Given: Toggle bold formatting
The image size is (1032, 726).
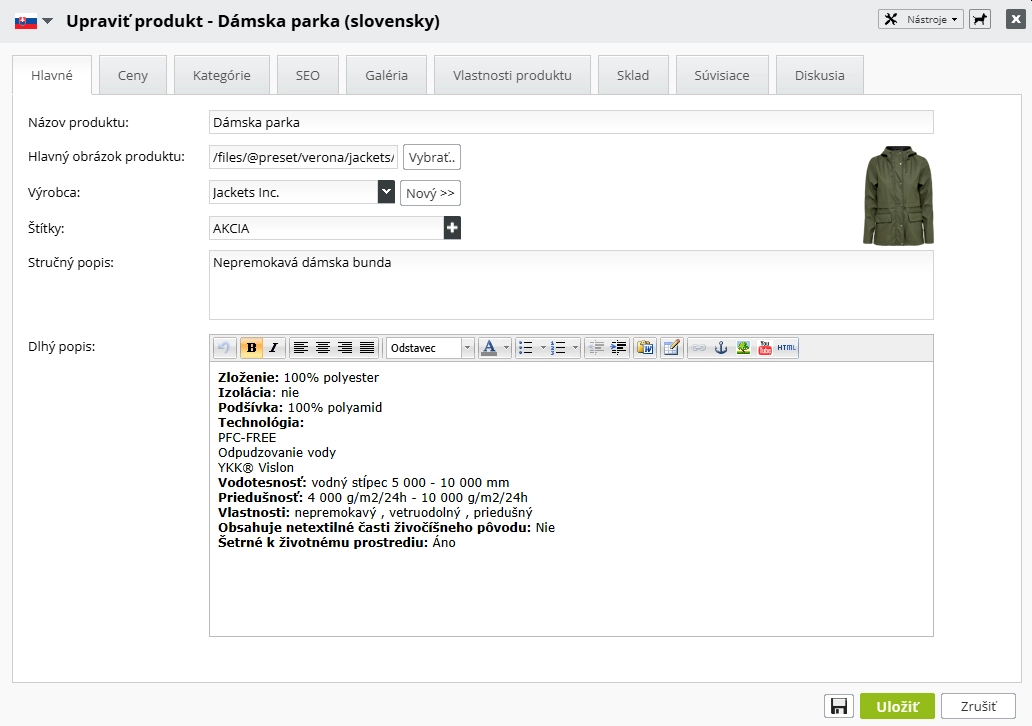Looking at the screenshot, I should pos(251,348).
